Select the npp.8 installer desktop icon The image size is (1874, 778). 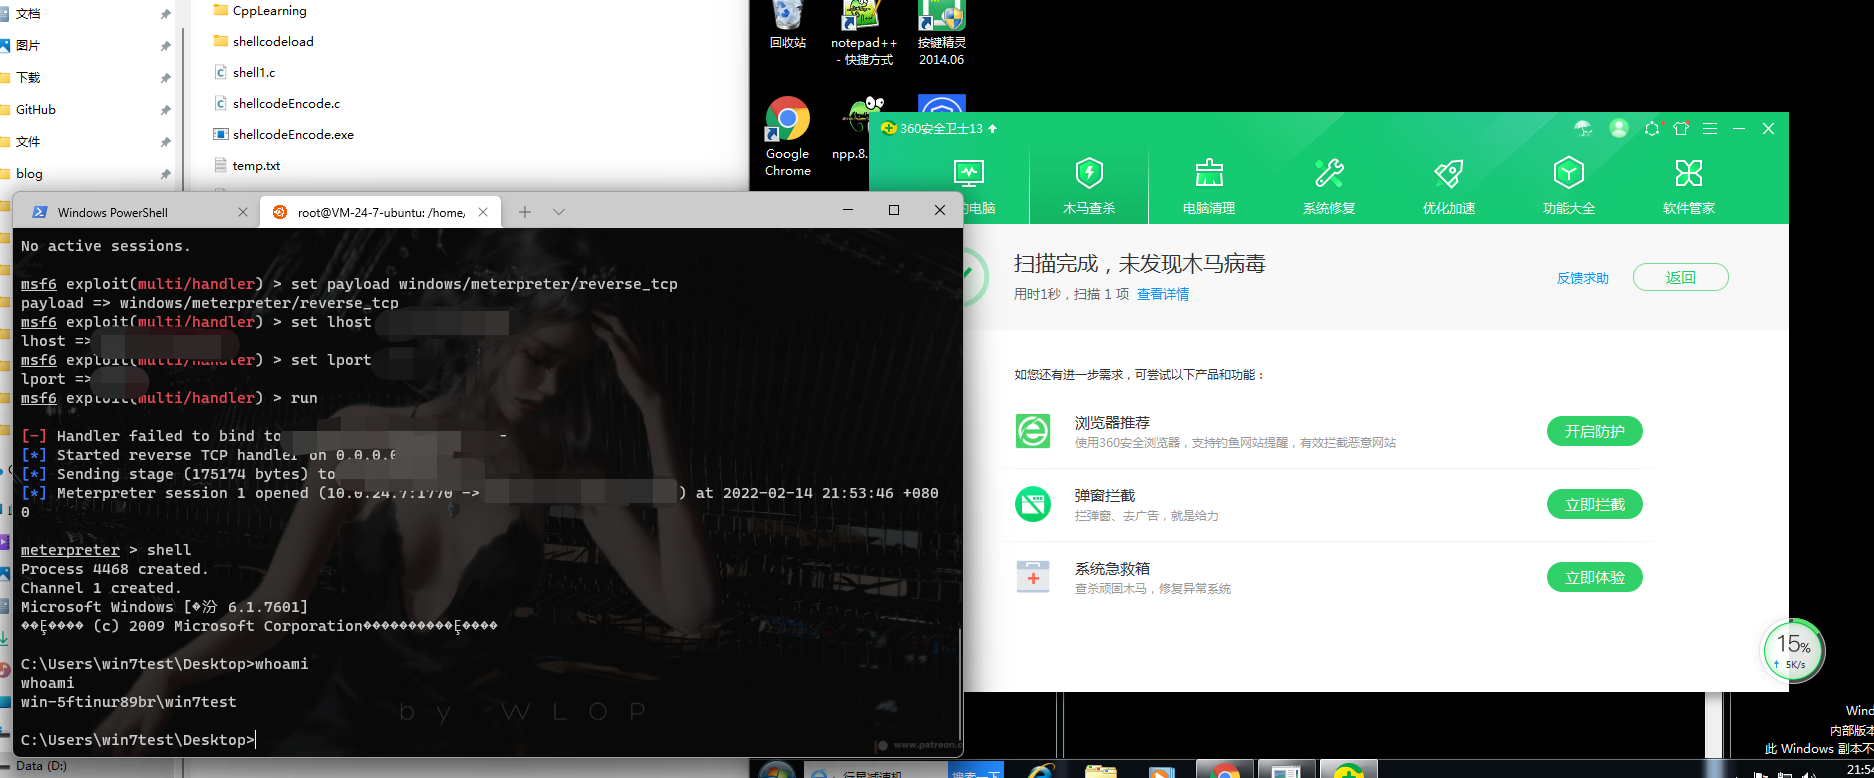point(853,128)
